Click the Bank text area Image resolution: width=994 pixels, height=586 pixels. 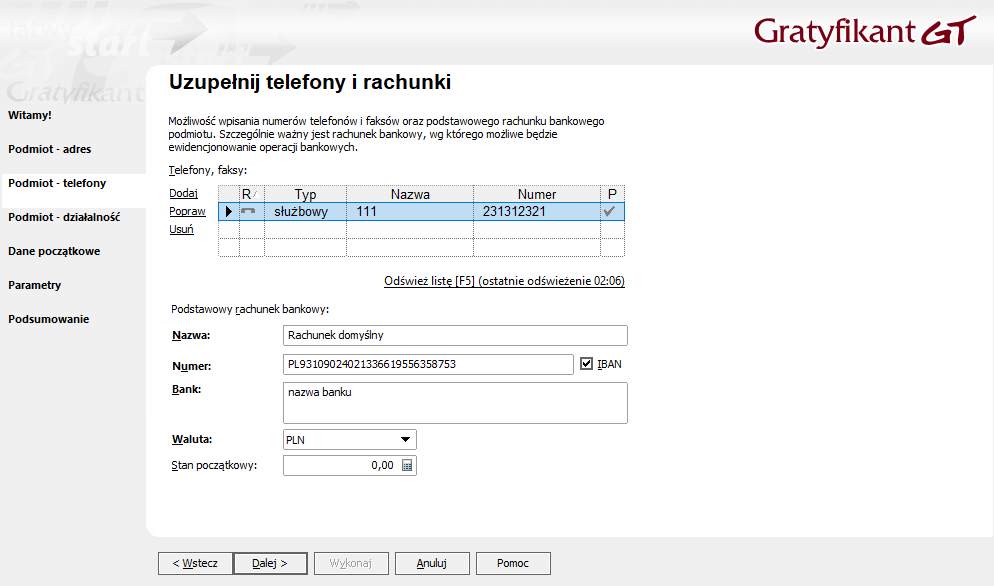[x=455, y=403]
